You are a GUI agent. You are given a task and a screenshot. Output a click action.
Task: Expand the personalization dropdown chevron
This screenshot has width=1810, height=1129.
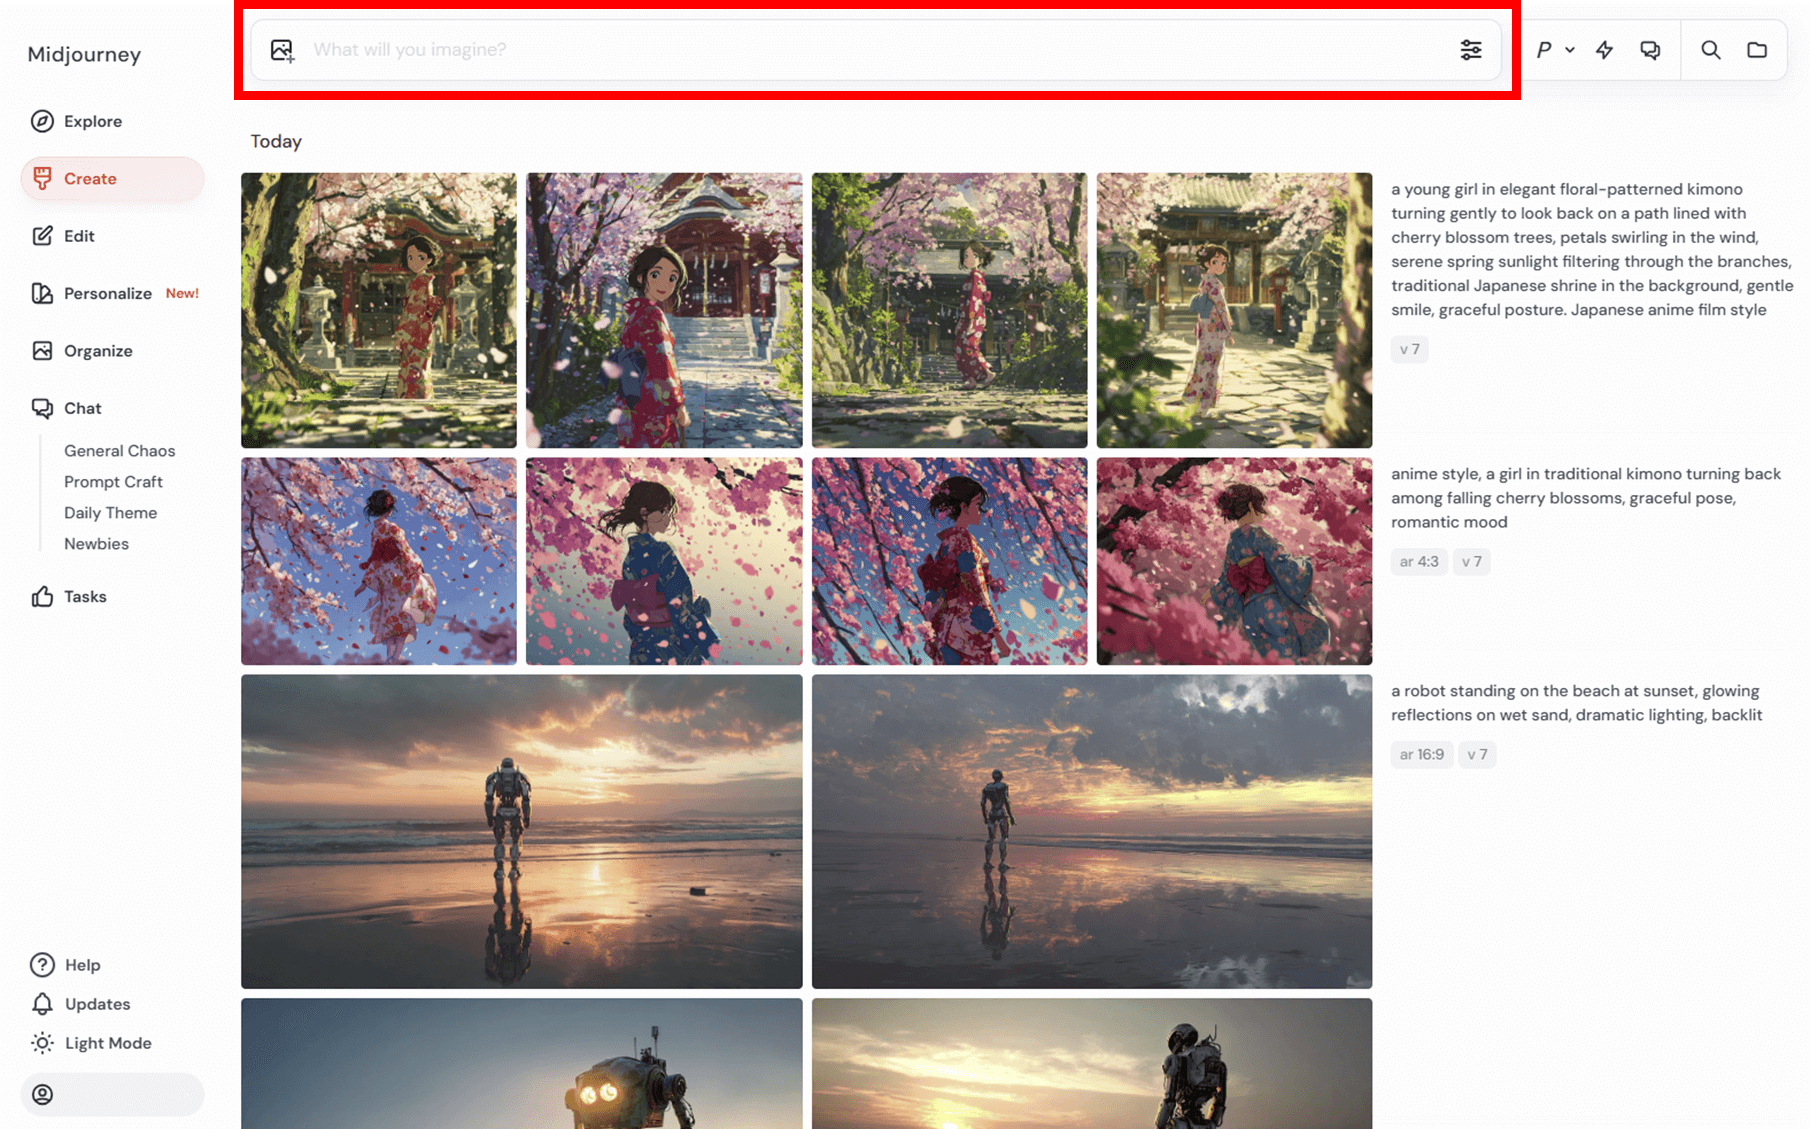(1570, 50)
